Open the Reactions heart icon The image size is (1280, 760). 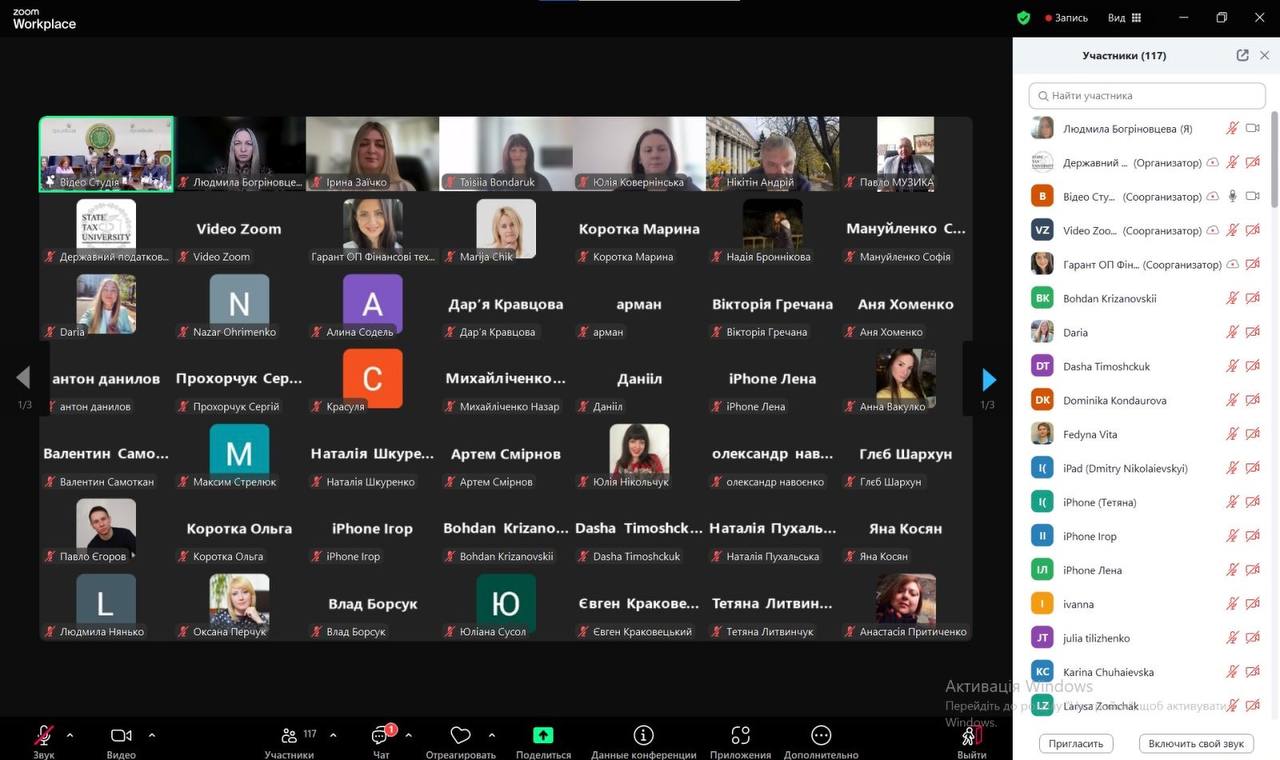point(460,735)
